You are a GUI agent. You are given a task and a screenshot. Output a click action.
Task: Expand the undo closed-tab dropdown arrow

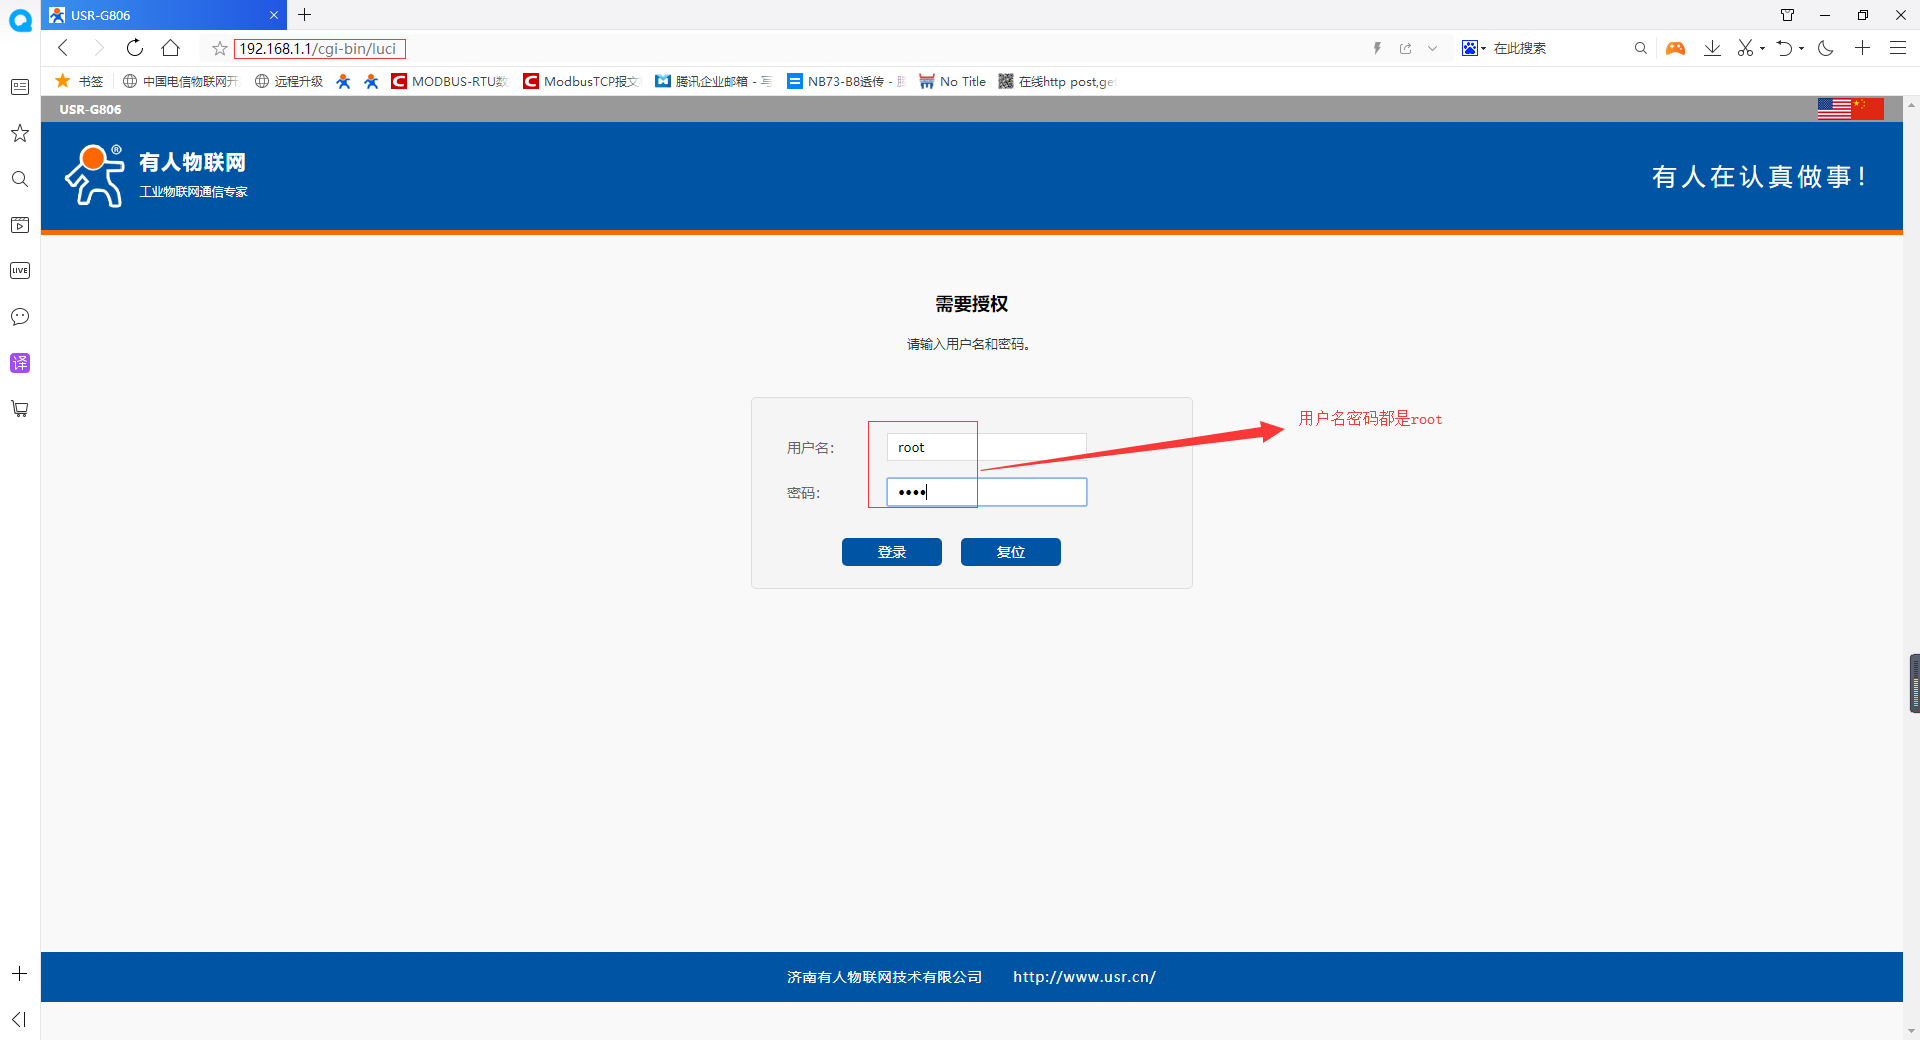coord(1801,48)
